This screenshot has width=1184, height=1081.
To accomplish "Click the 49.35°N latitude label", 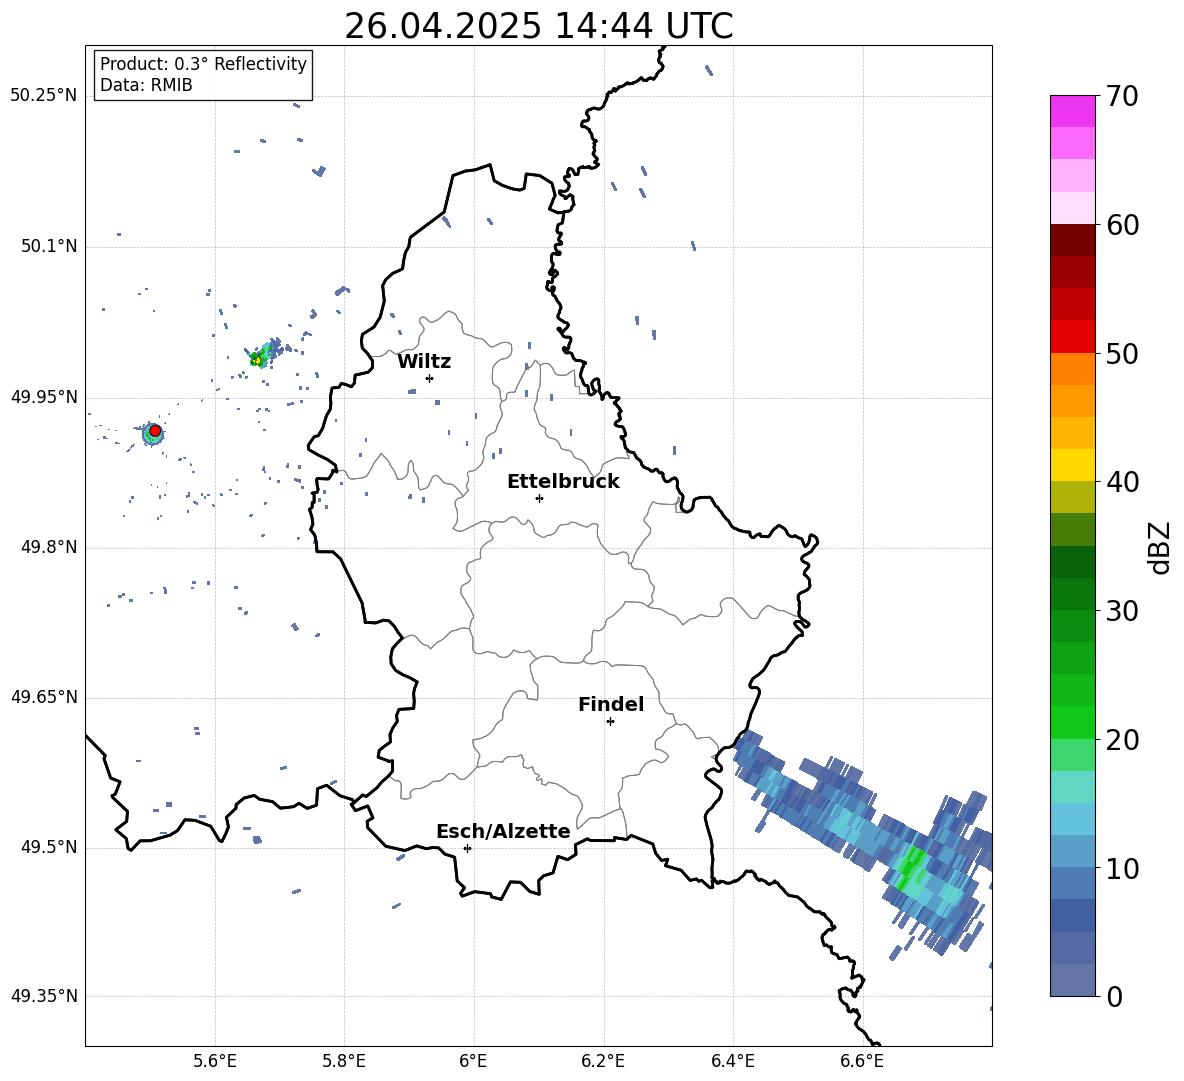I will pos(44,996).
